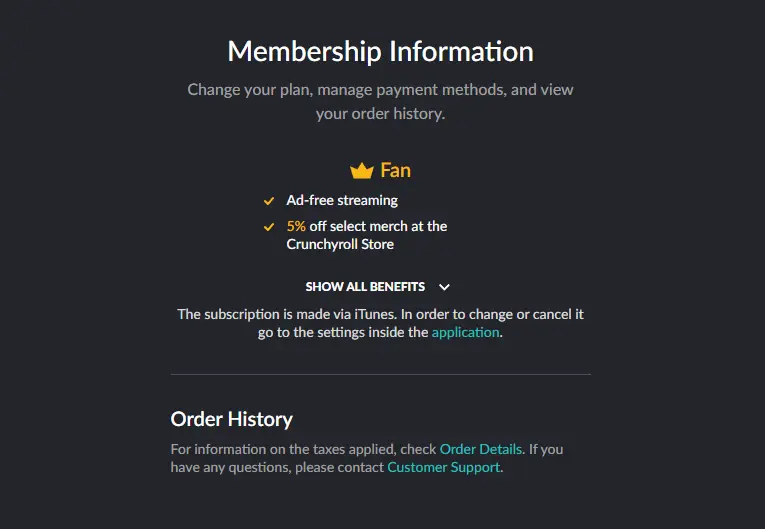Image resolution: width=765 pixels, height=529 pixels.
Task: Show all benefits of the Fan plan
Action: (x=365, y=287)
